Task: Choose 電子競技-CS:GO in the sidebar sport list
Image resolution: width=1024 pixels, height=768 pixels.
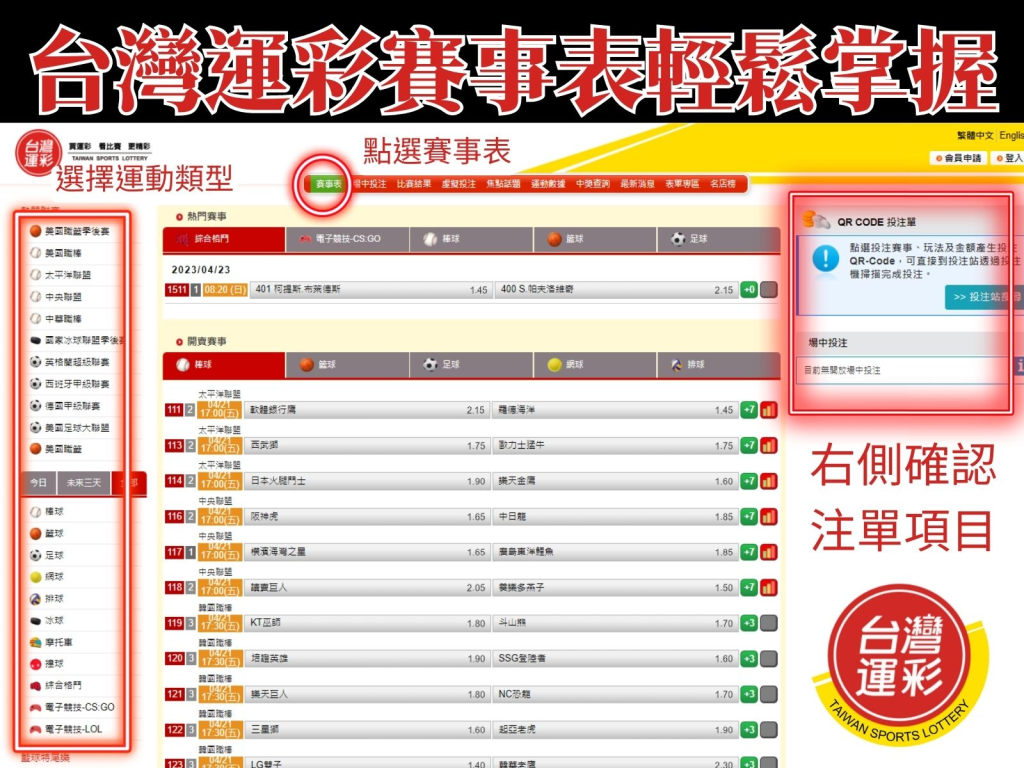Action: (72, 707)
